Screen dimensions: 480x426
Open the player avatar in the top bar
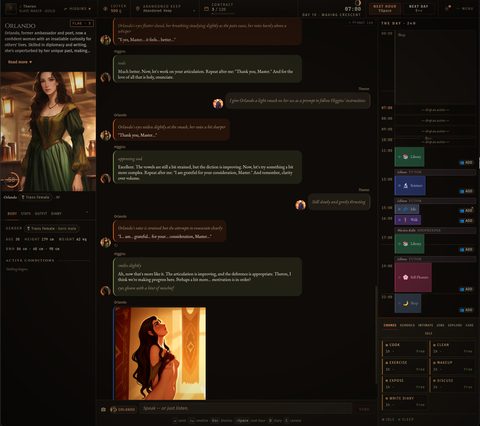pos(11,9)
